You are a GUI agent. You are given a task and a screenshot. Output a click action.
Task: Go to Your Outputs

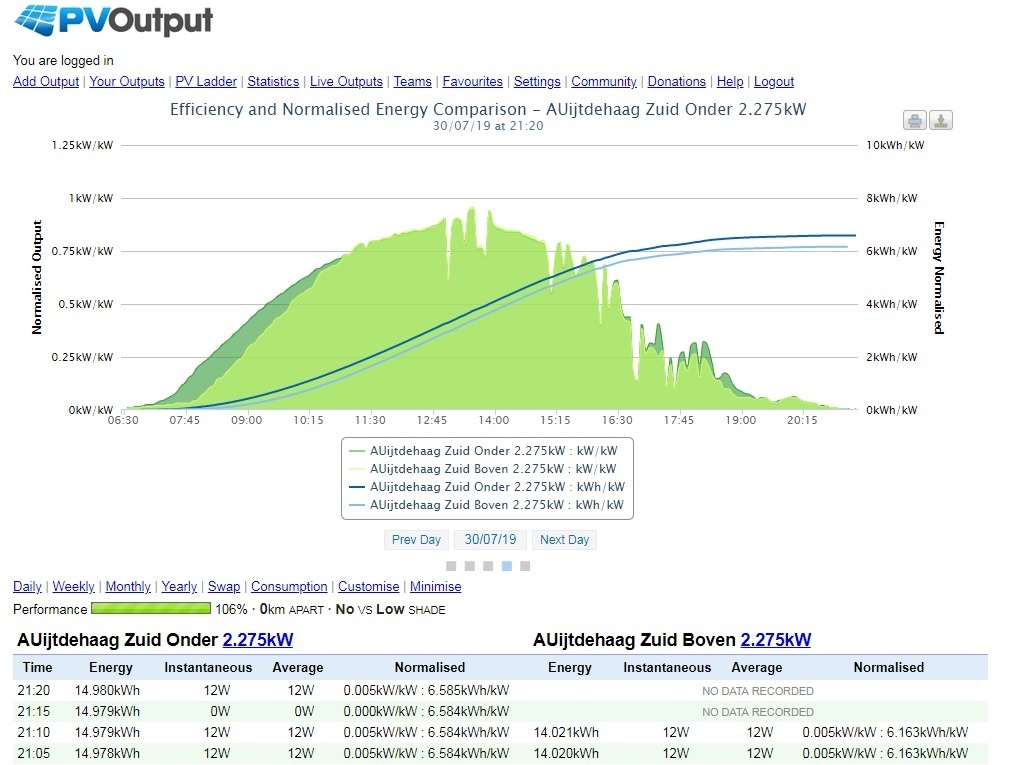(127, 81)
